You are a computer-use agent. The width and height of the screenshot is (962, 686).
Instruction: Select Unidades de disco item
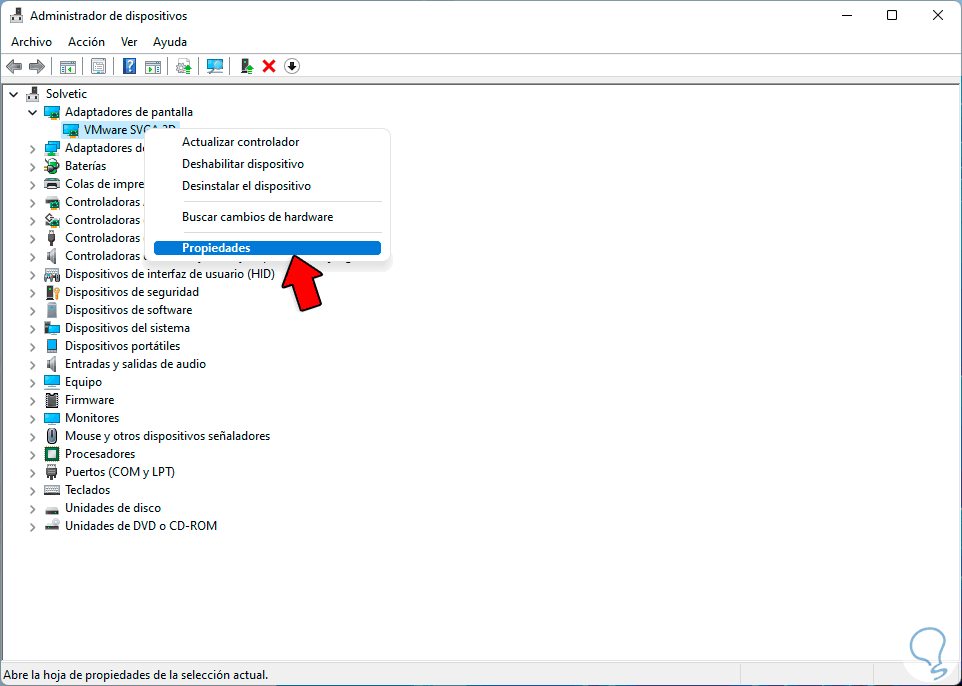click(x=113, y=508)
